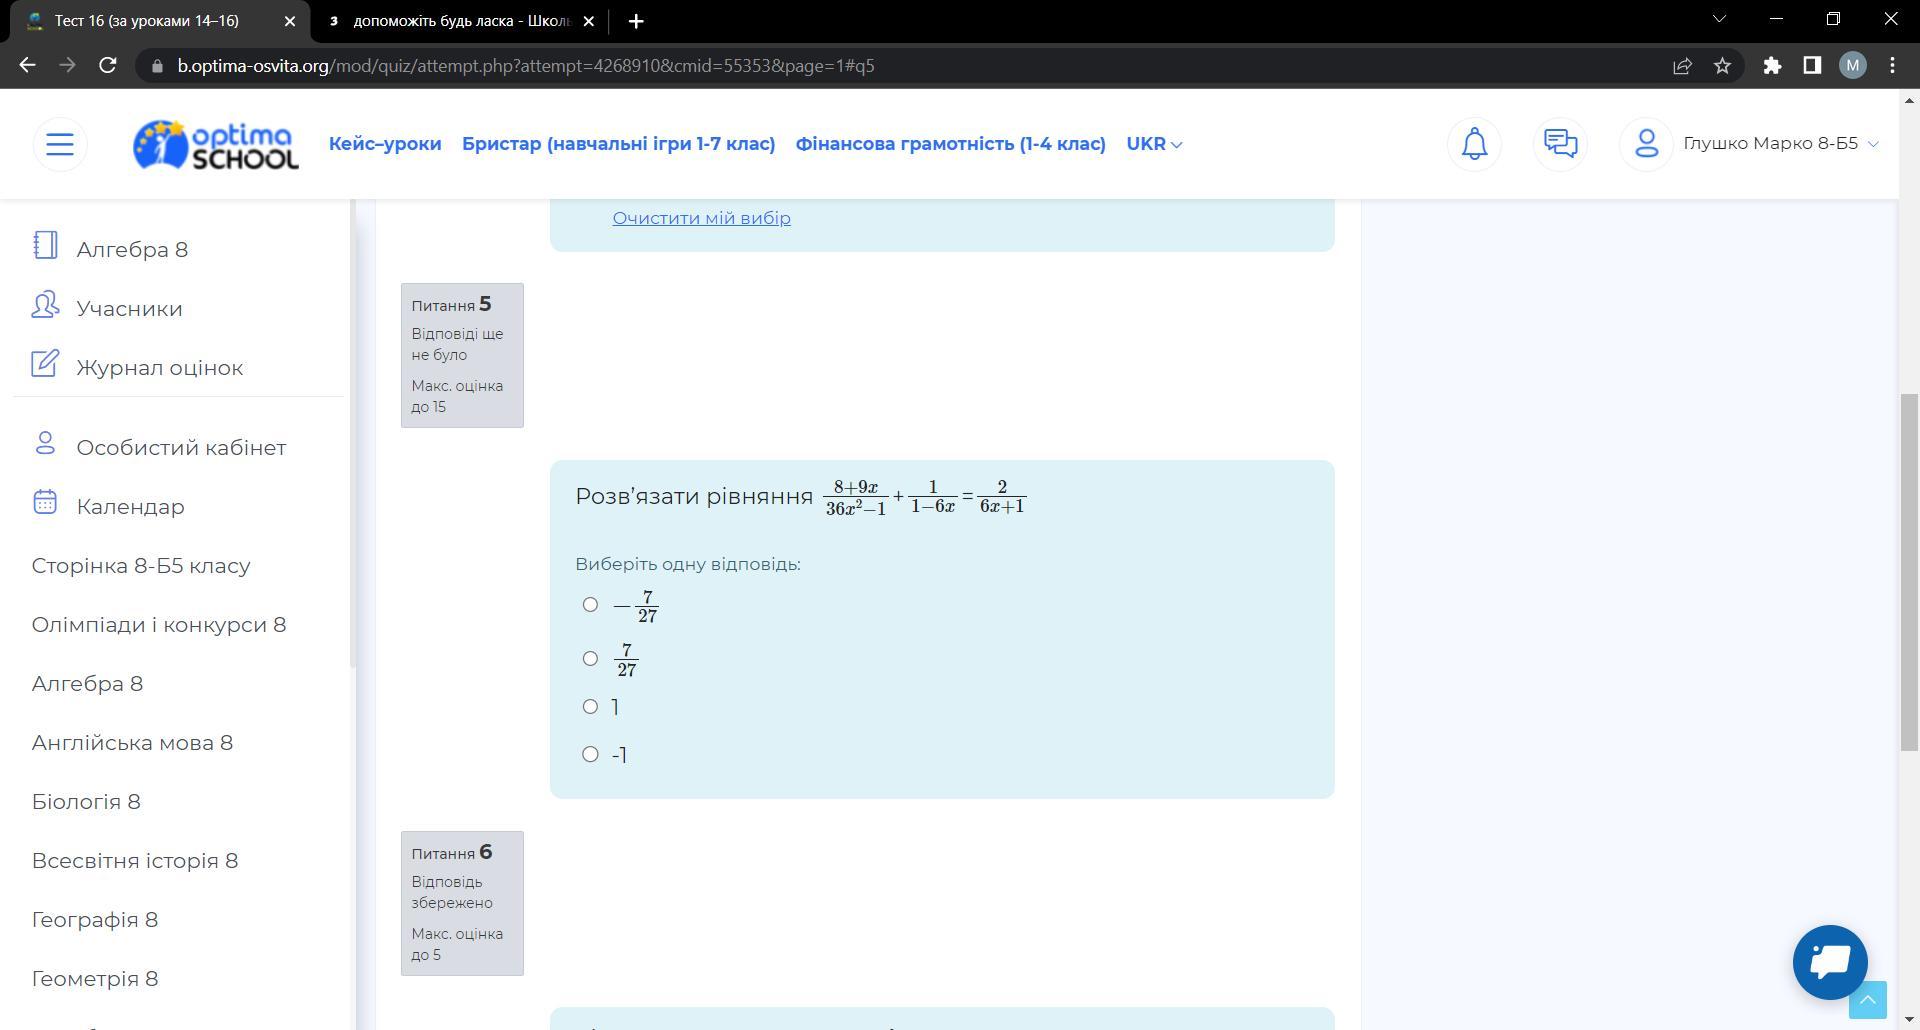Click the Журнал оцінок edit icon
The image size is (1920, 1030).
tap(45, 364)
